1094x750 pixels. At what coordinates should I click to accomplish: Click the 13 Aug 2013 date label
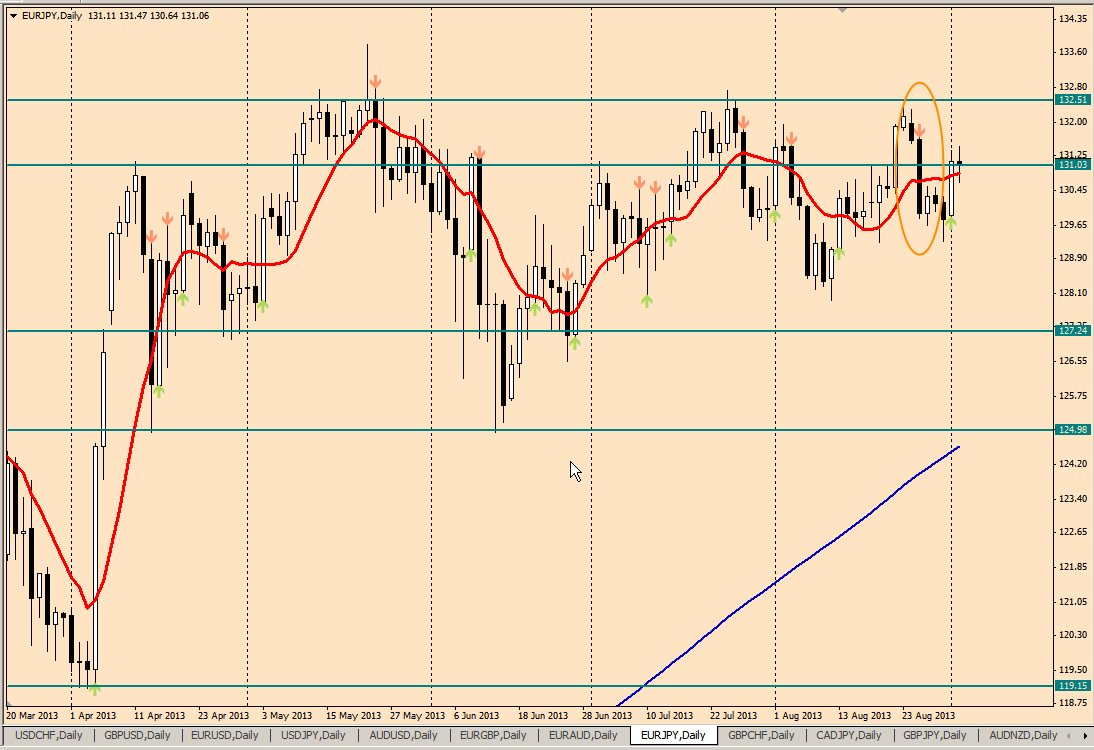click(x=864, y=715)
